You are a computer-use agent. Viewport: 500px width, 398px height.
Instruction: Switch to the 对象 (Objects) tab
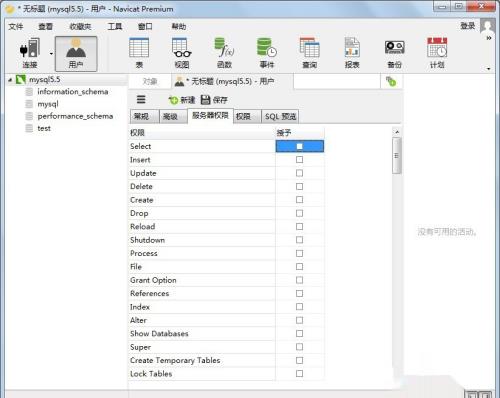(x=150, y=81)
